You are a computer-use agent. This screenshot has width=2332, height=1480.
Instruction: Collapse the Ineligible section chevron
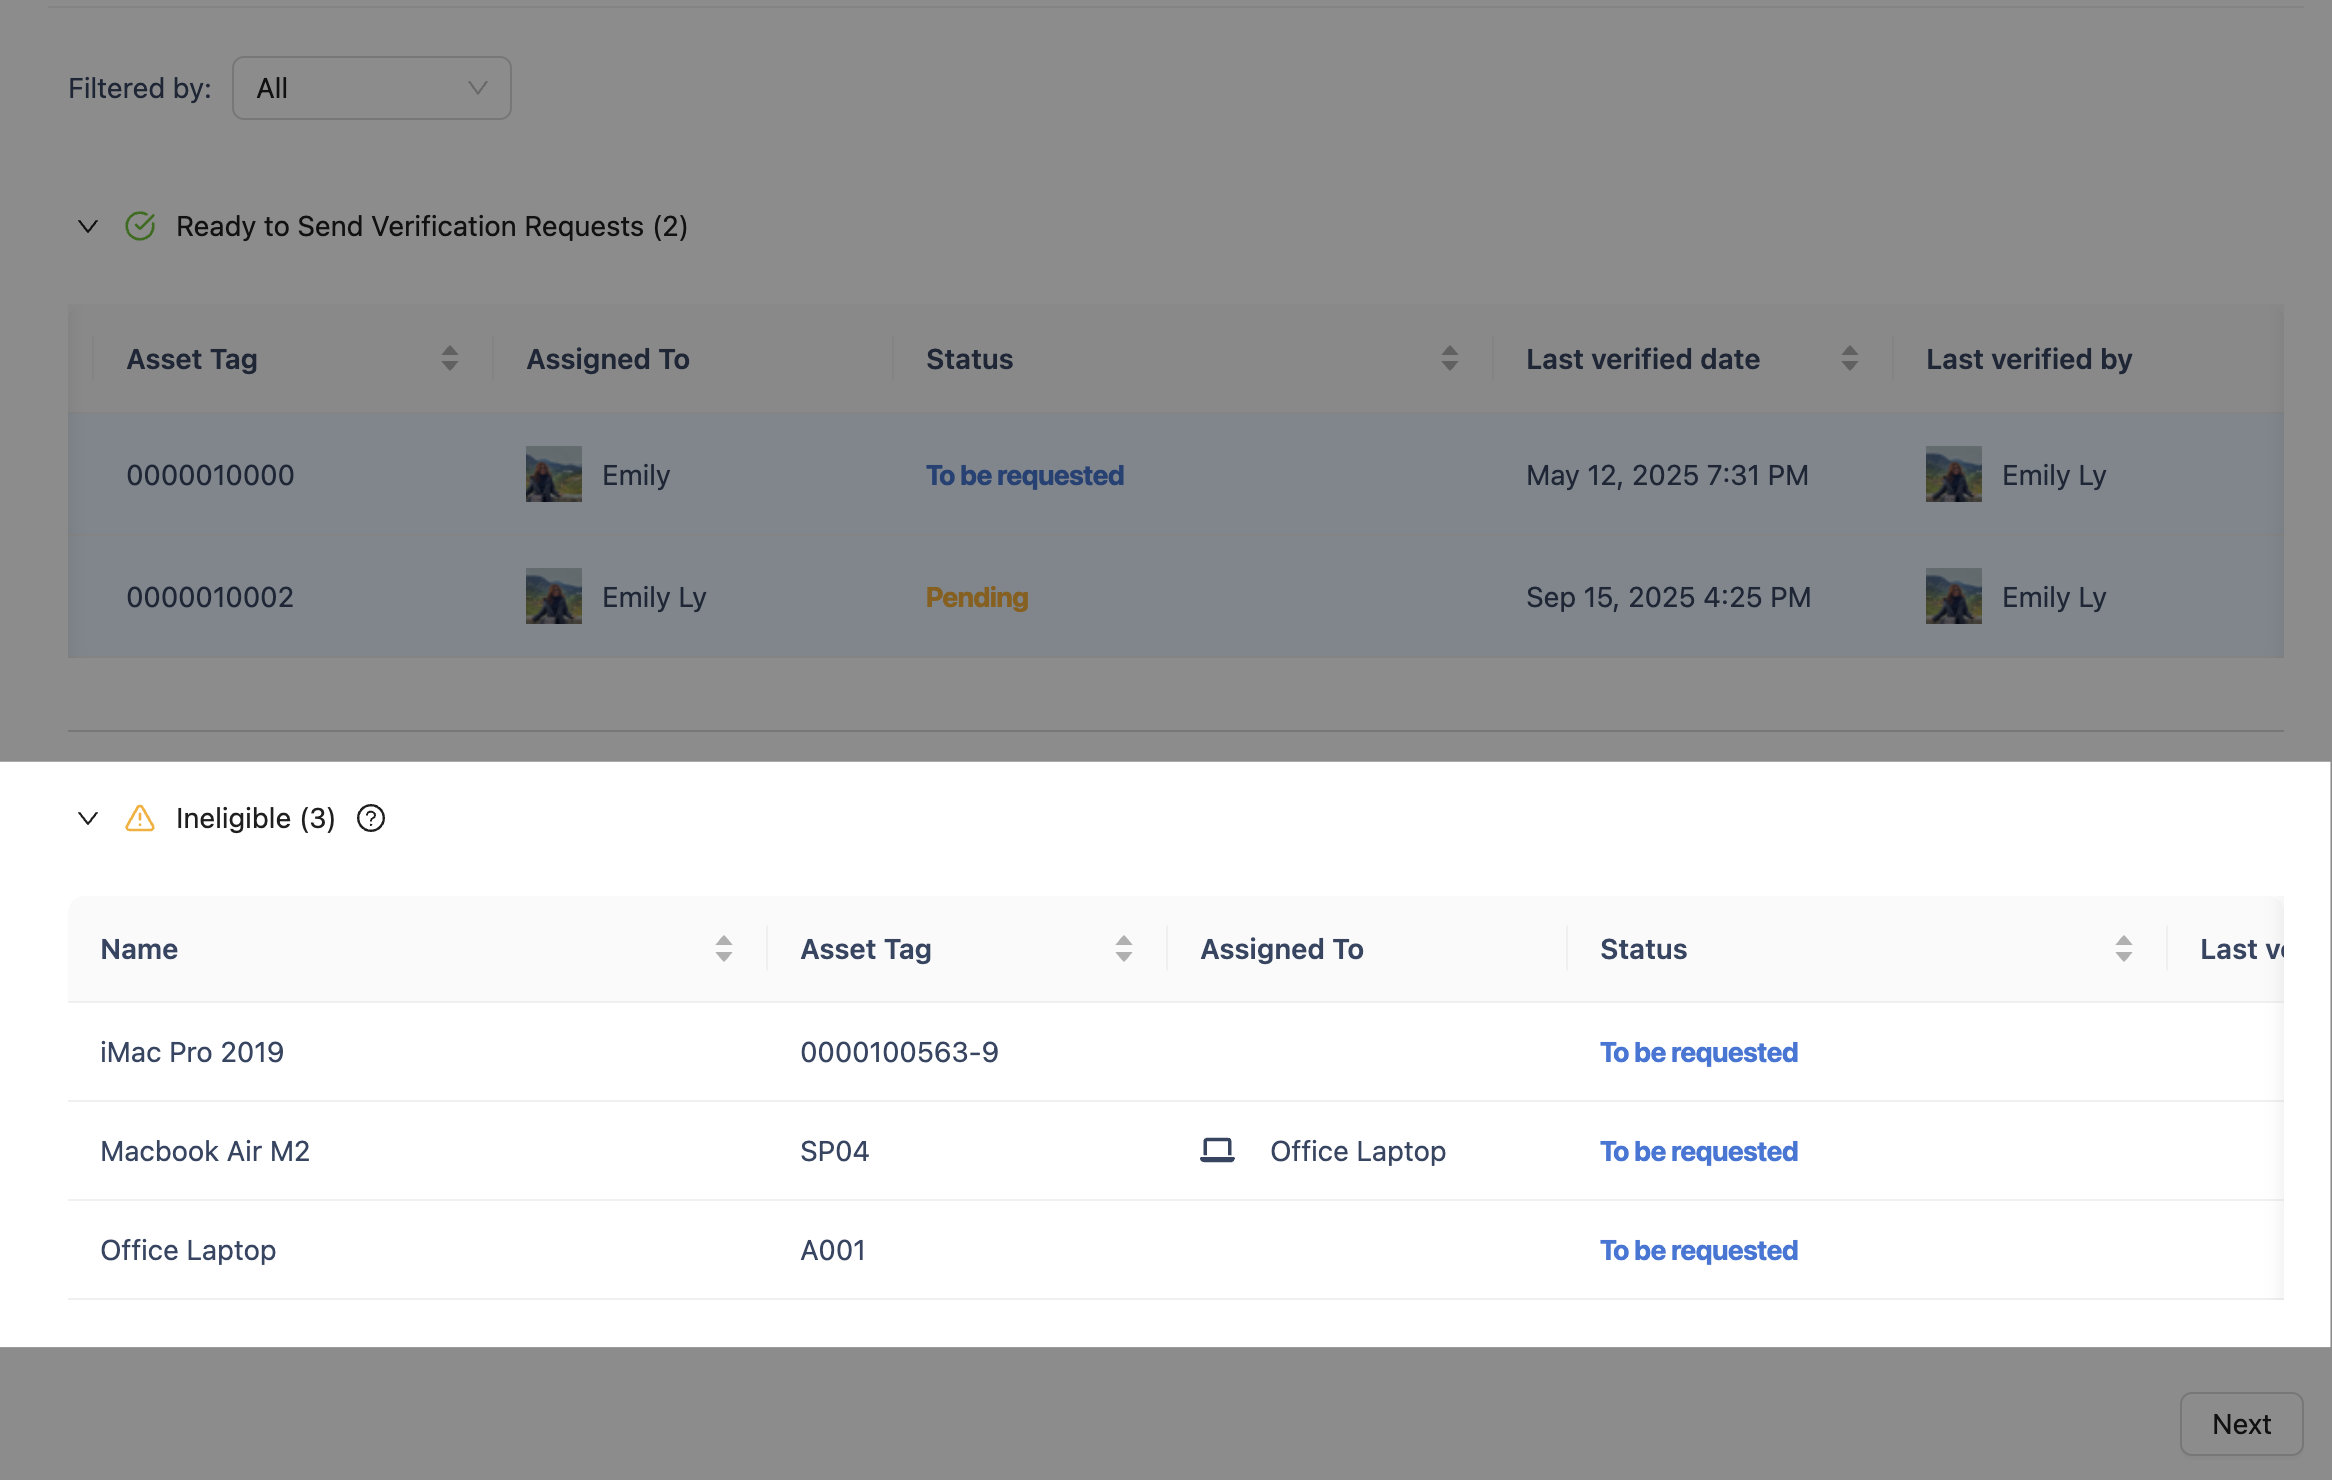click(x=88, y=818)
